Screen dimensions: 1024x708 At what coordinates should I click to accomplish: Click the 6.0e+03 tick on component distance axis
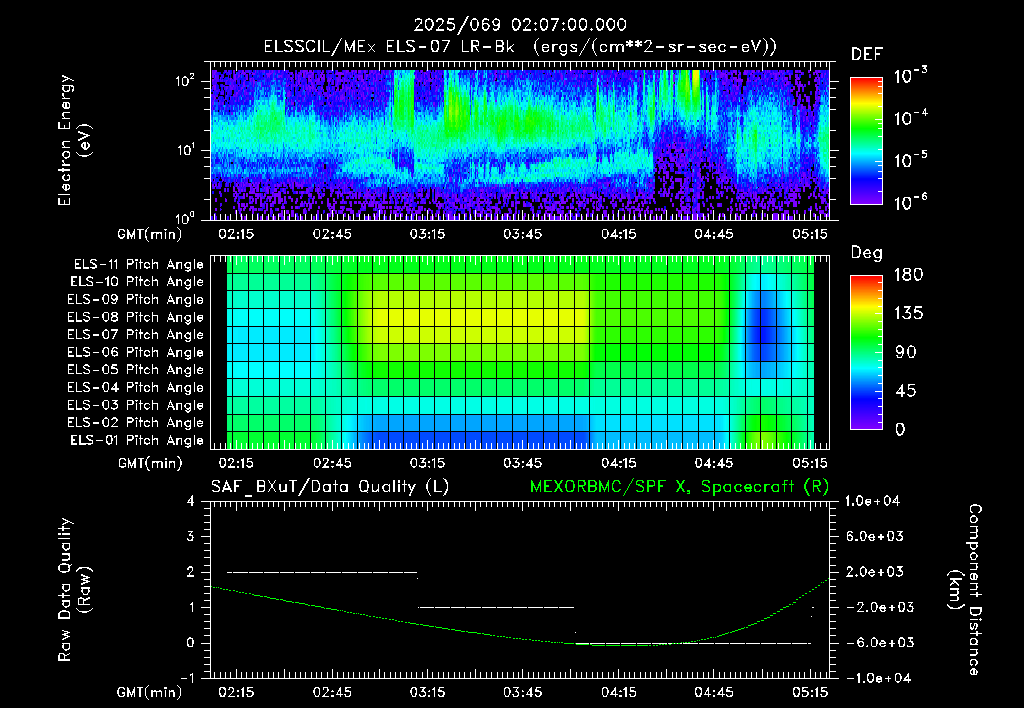(875, 536)
